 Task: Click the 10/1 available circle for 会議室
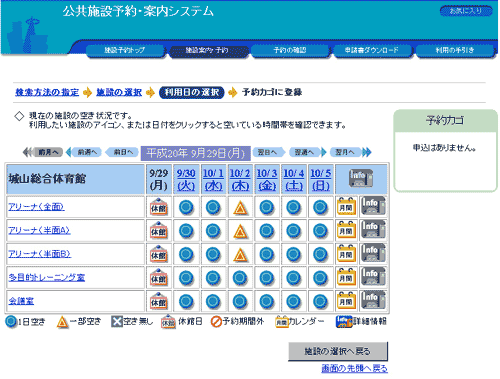point(213,302)
